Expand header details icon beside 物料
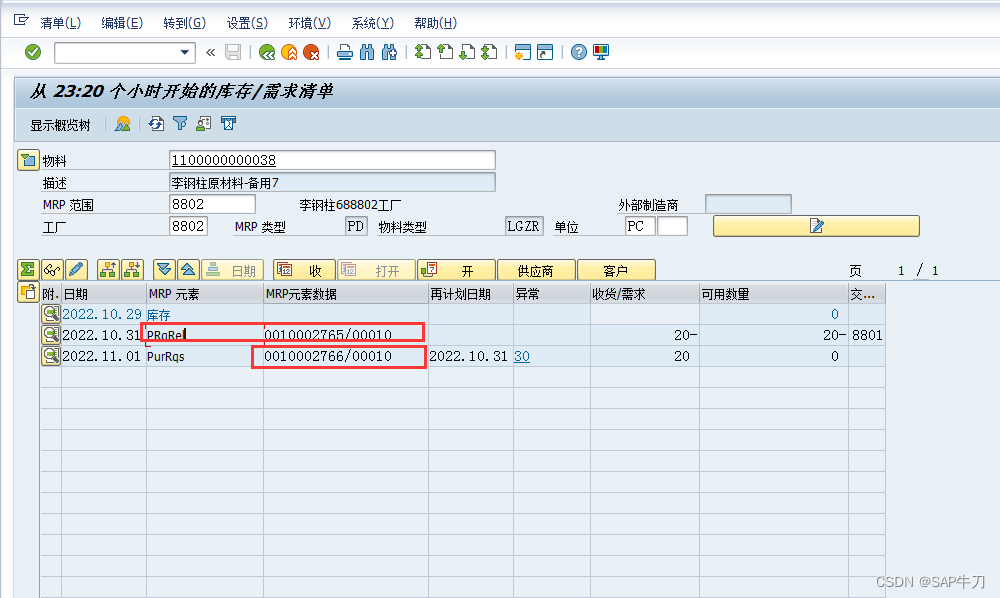 point(28,160)
